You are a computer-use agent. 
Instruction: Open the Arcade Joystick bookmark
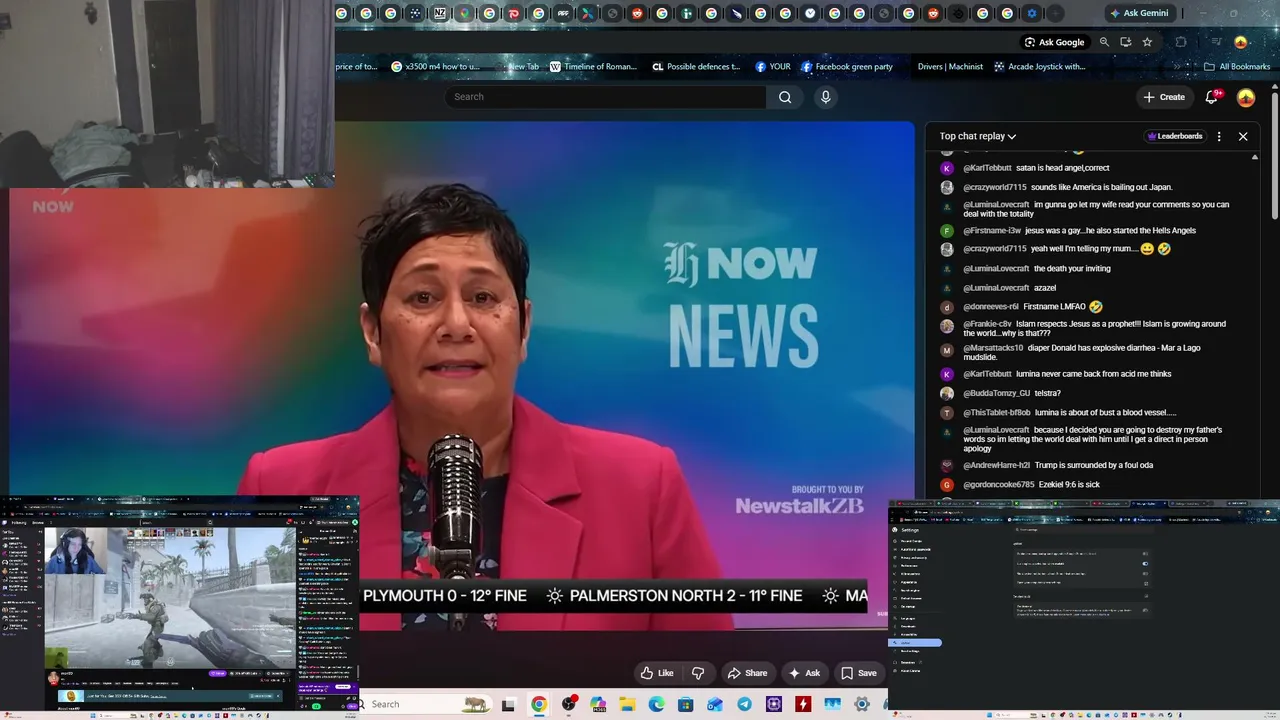point(1039,67)
